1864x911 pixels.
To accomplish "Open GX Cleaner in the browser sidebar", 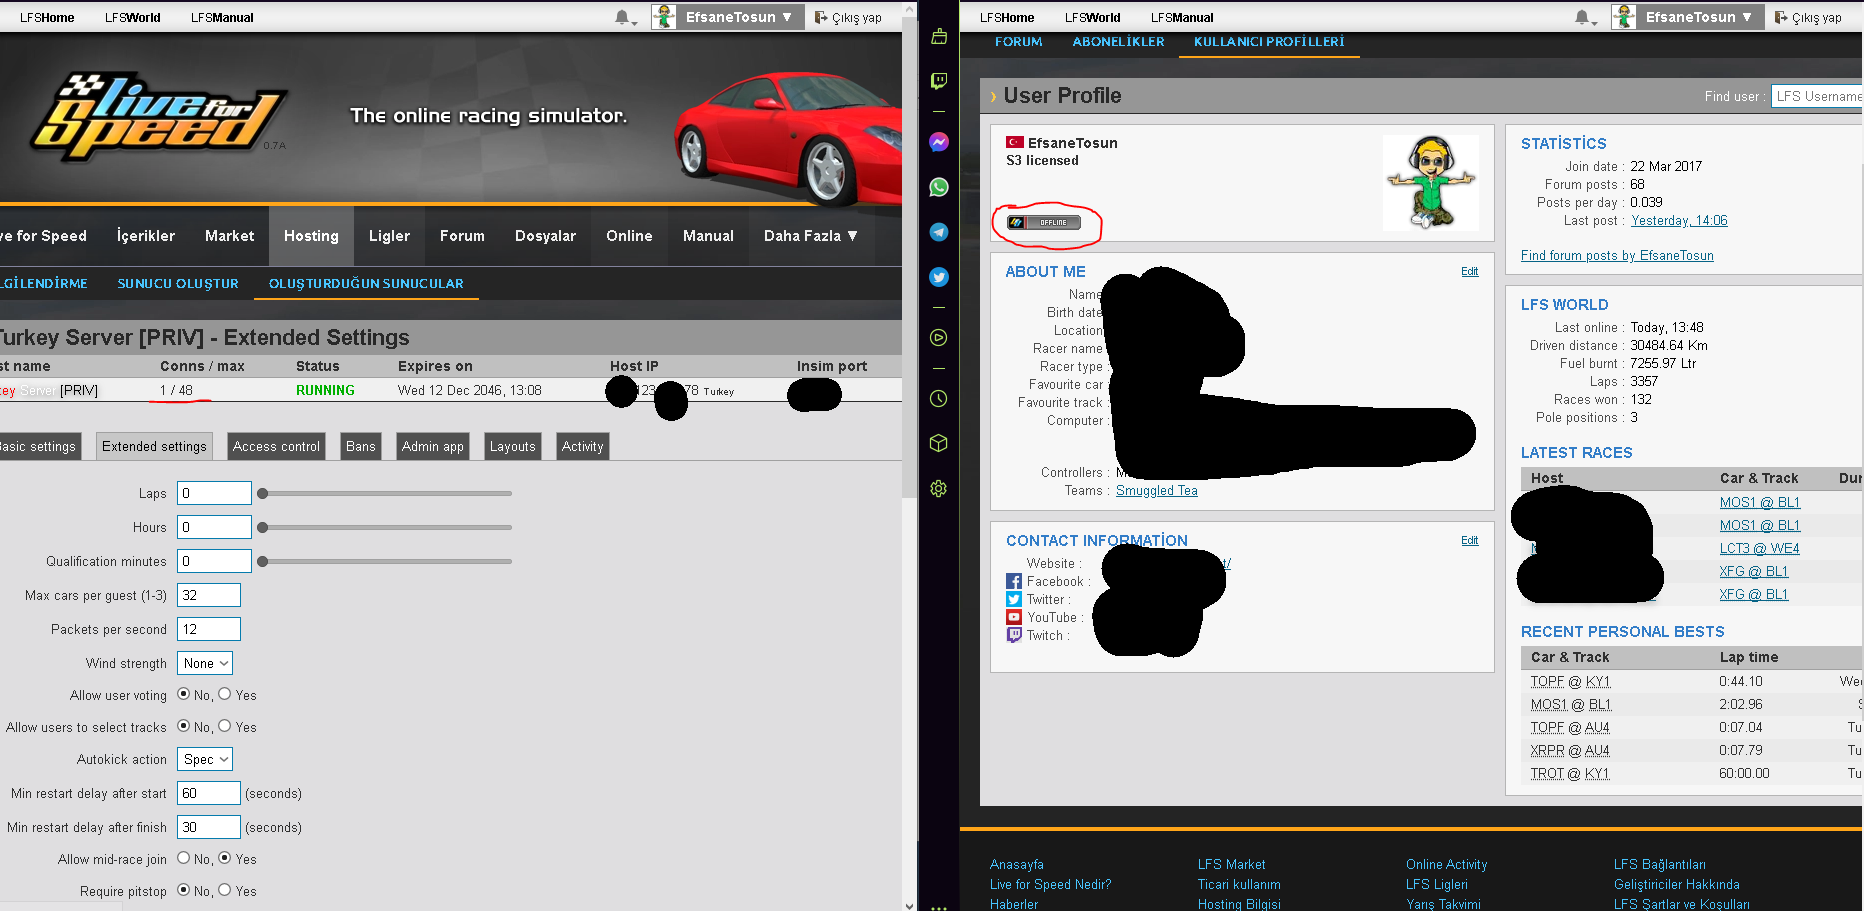I will pyautogui.click(x=939, y=37).
